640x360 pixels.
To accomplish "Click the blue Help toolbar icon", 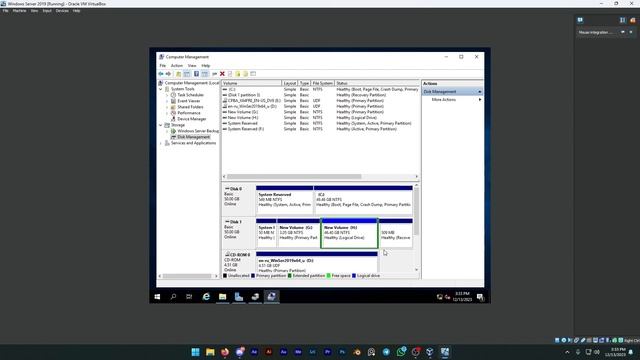I will coord(196,74).
